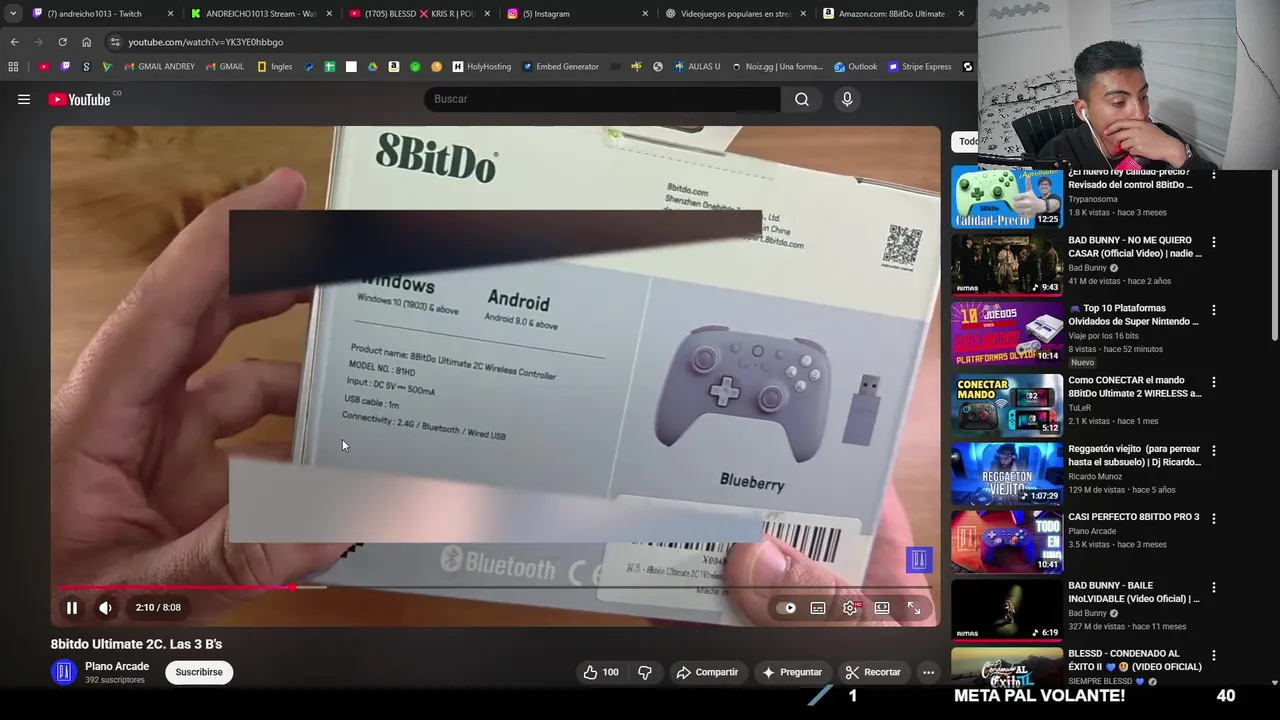Open the Amazon bookmark icon
The height and width of the screenshot is (720, 1280).
pyautogui.click(x=394, y=67)
